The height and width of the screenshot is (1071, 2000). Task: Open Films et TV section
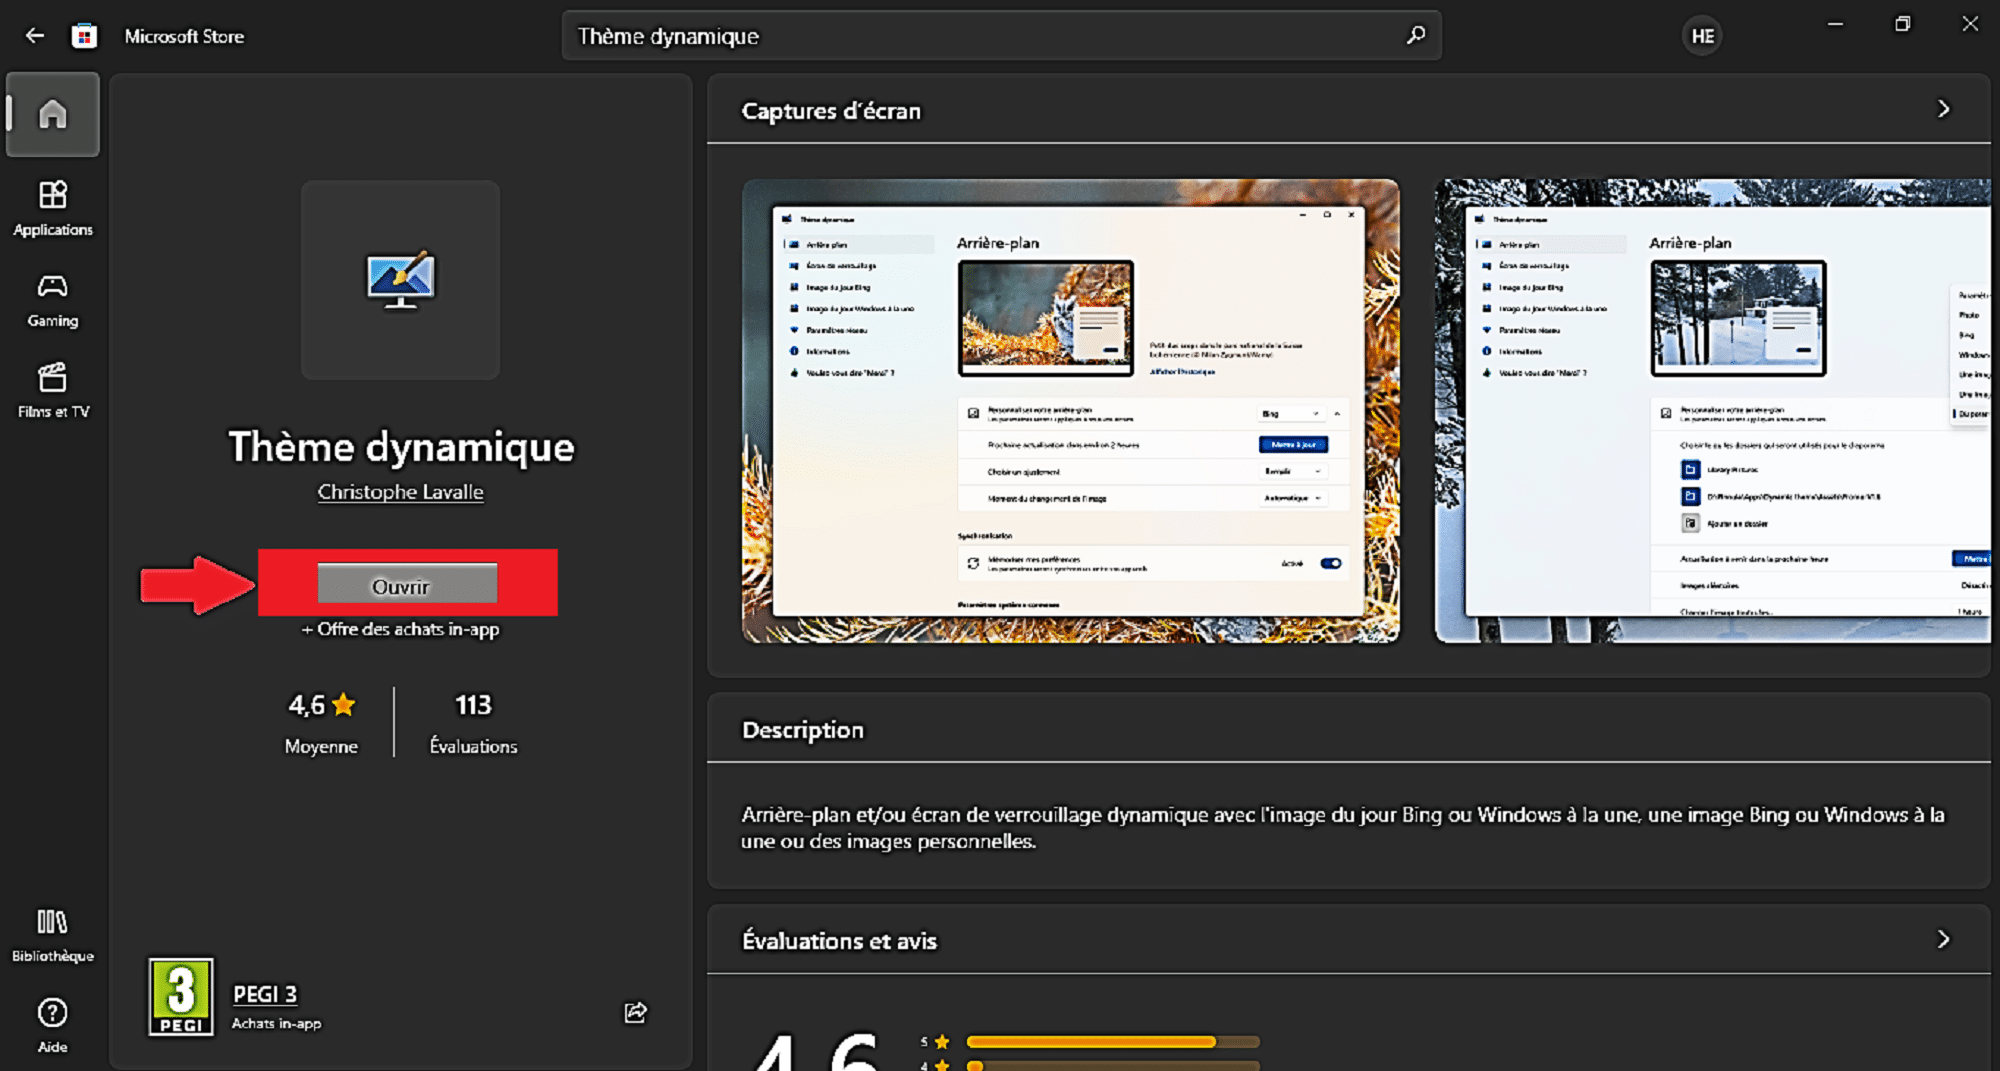pyautogui.click(x=53, y=391)
